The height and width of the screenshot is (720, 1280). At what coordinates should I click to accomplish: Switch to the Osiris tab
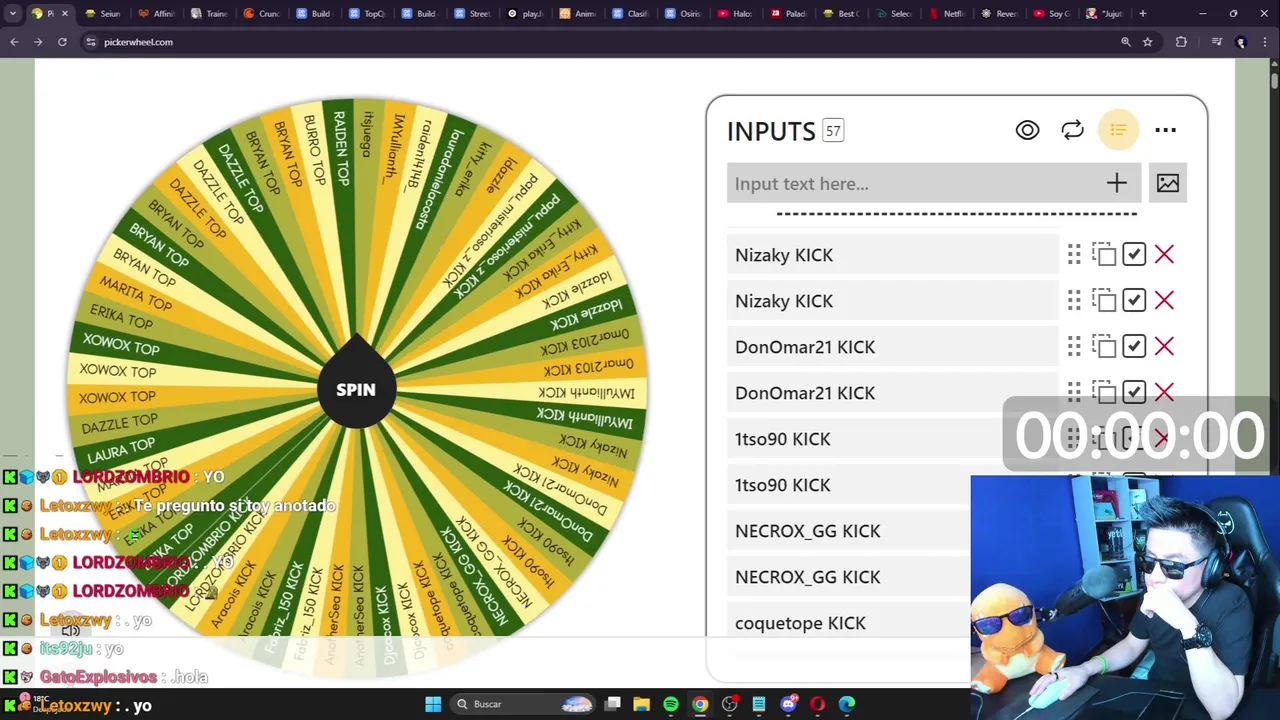683,14
